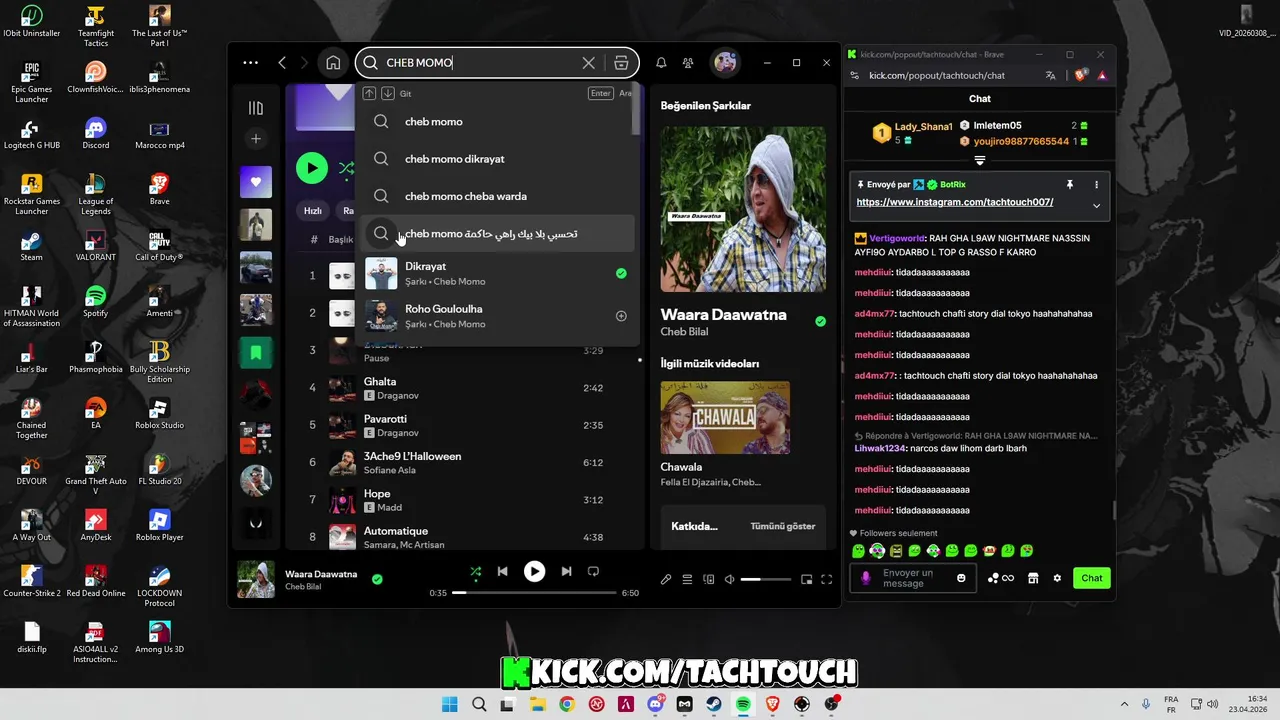The image size is (1280, 720).
Task: Toggle liked check beside Waara Daawatna panel title
Action: [x=820, y=322]
